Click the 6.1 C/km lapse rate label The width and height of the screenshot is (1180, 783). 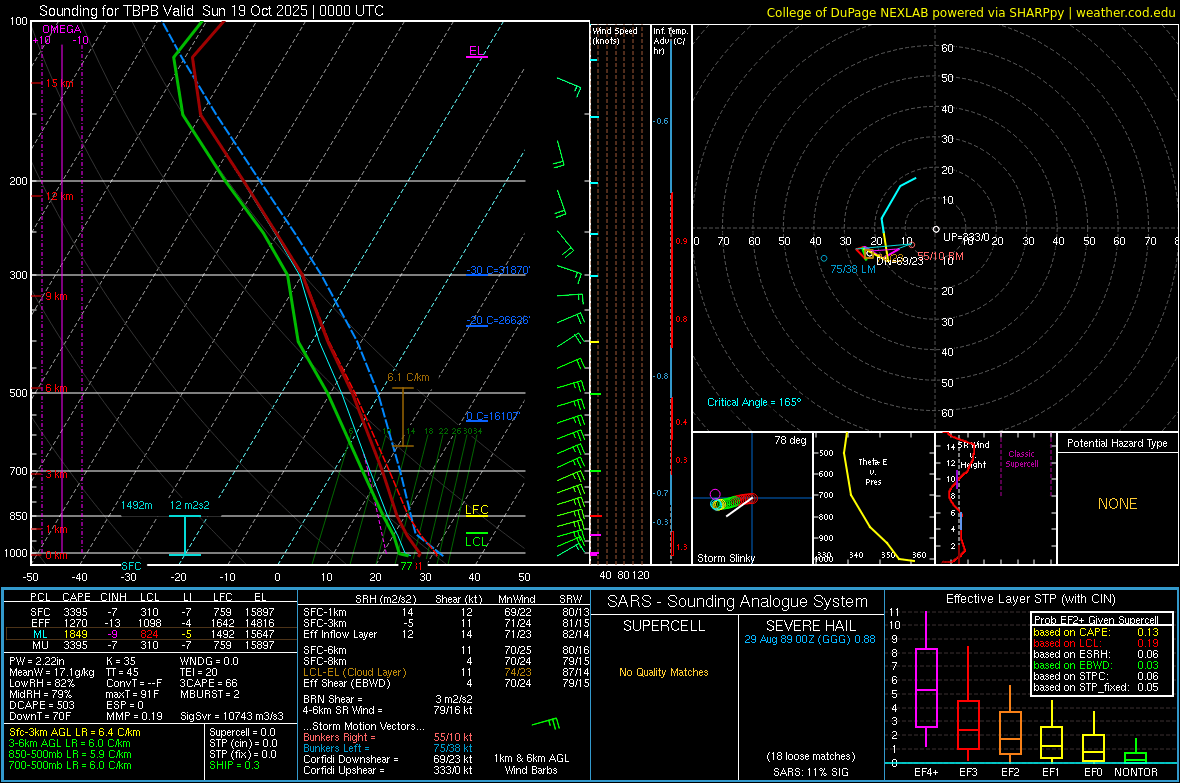[408, 377]
